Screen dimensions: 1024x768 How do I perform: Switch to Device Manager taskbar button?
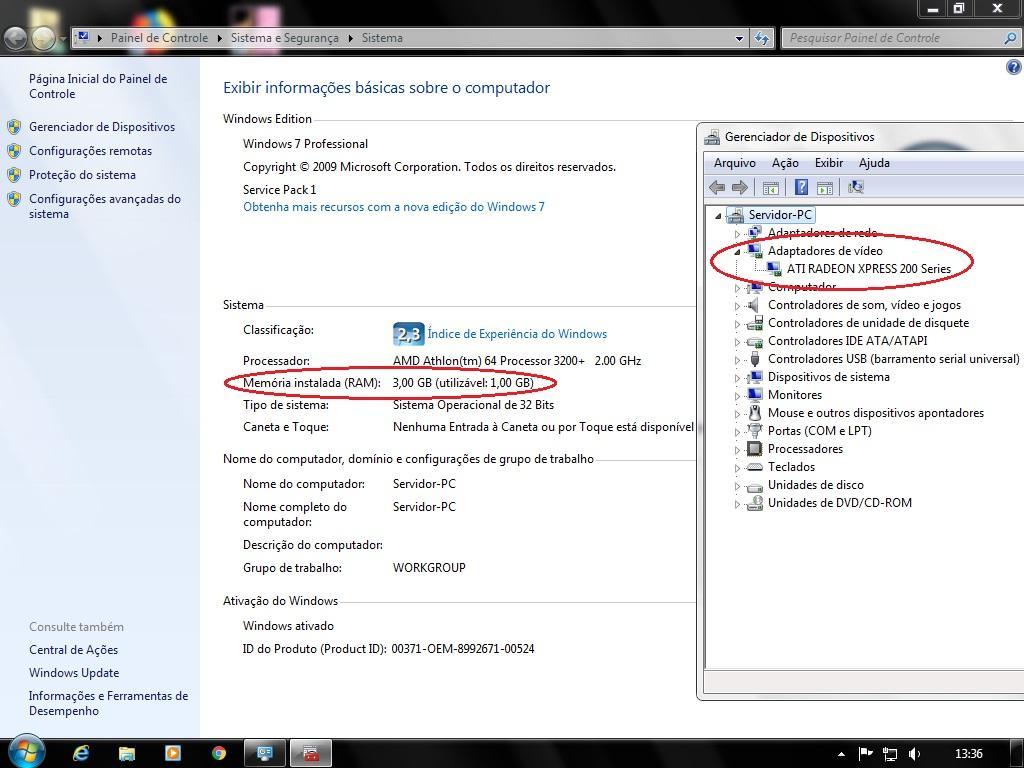click(x=311, y=754)
